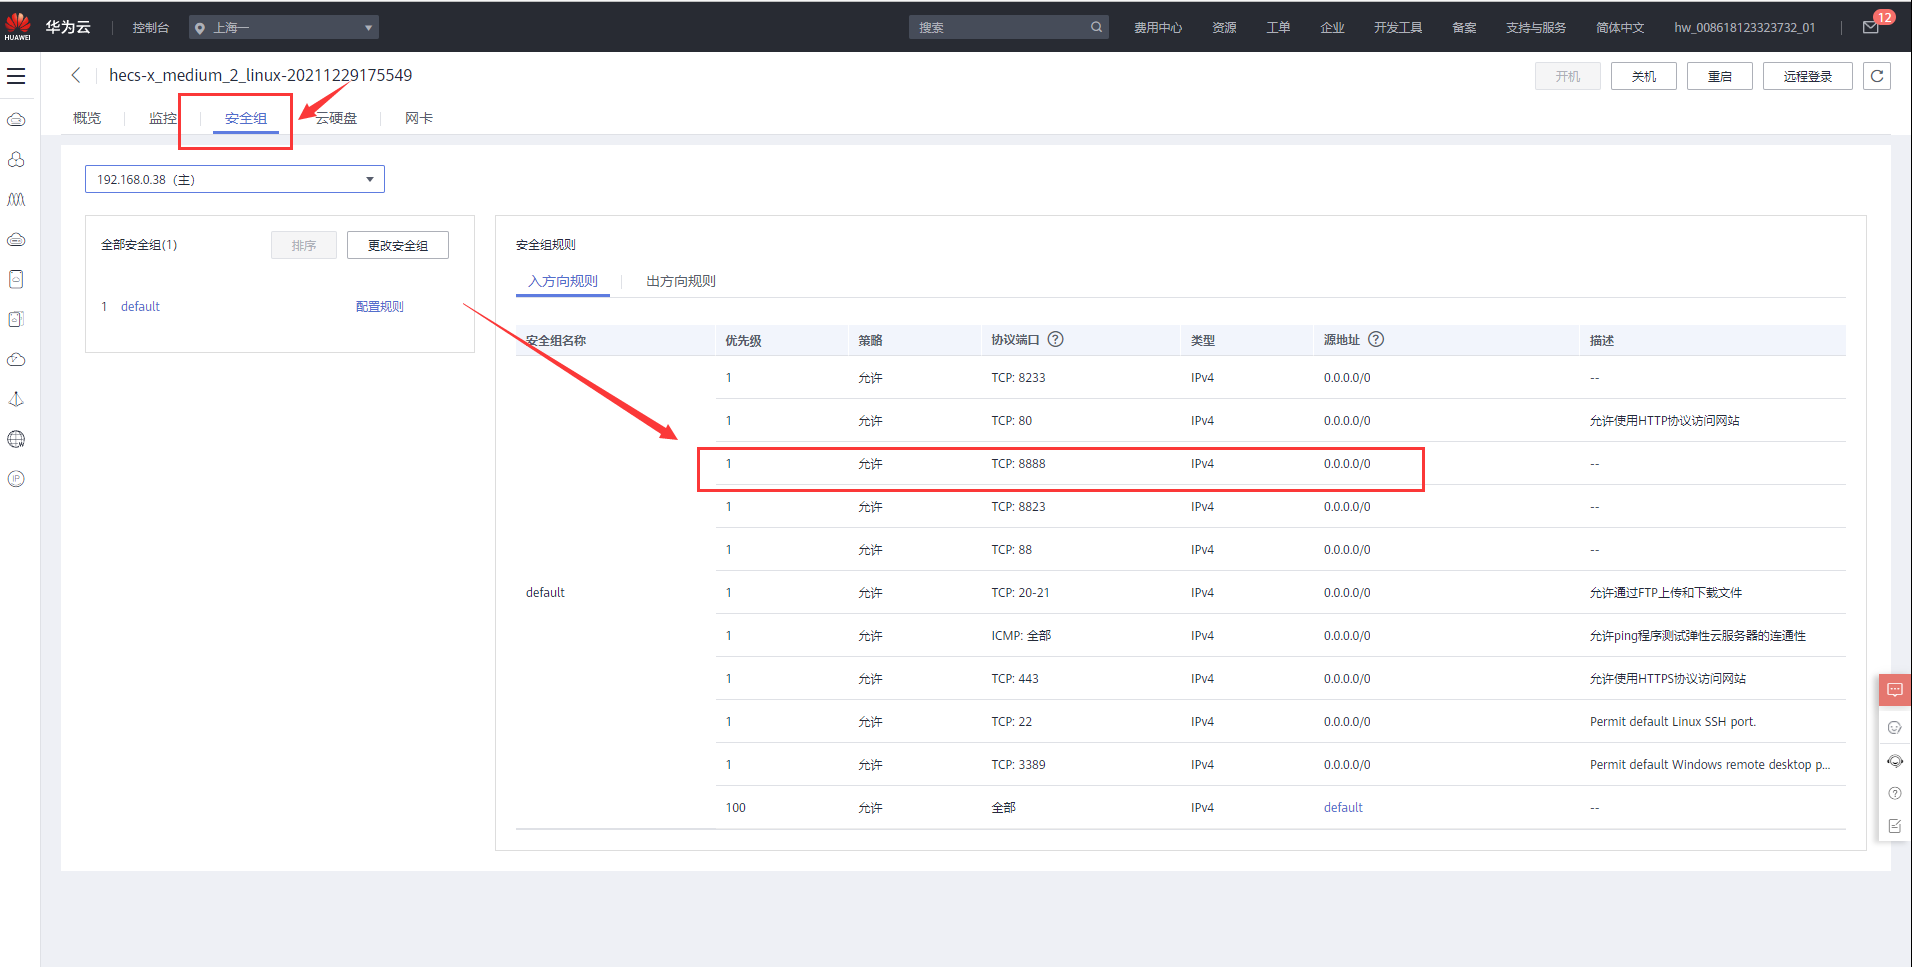Open 企业 menu
This screenshot has height=967, width=1912.
pos(1332,28)
